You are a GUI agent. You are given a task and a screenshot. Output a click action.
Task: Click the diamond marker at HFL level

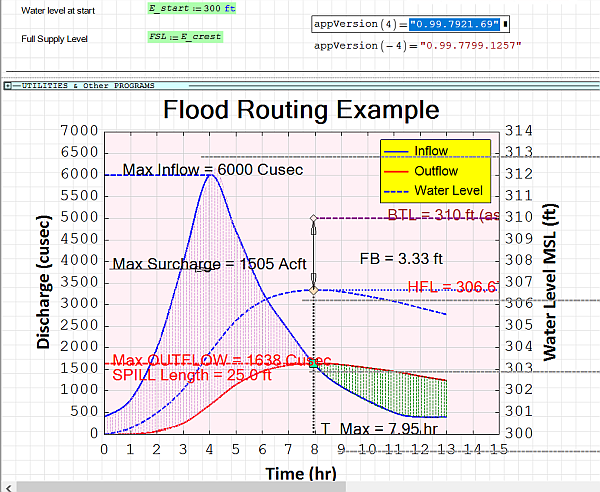[x=314, y=290]
